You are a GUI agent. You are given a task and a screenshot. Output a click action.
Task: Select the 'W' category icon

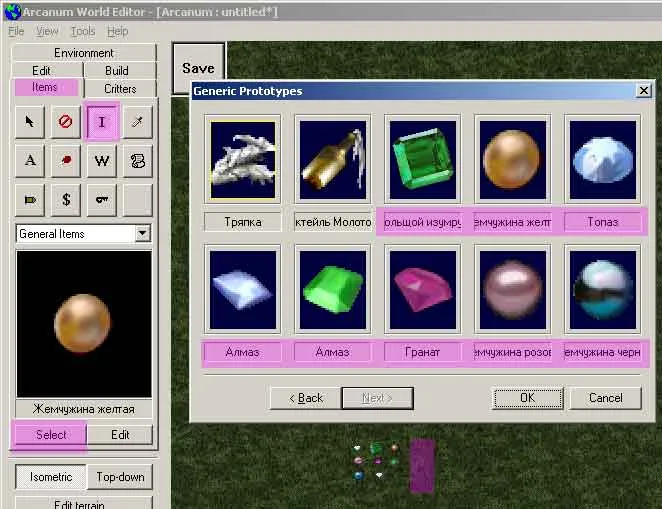pyautogui.click(x=102, y=161)
